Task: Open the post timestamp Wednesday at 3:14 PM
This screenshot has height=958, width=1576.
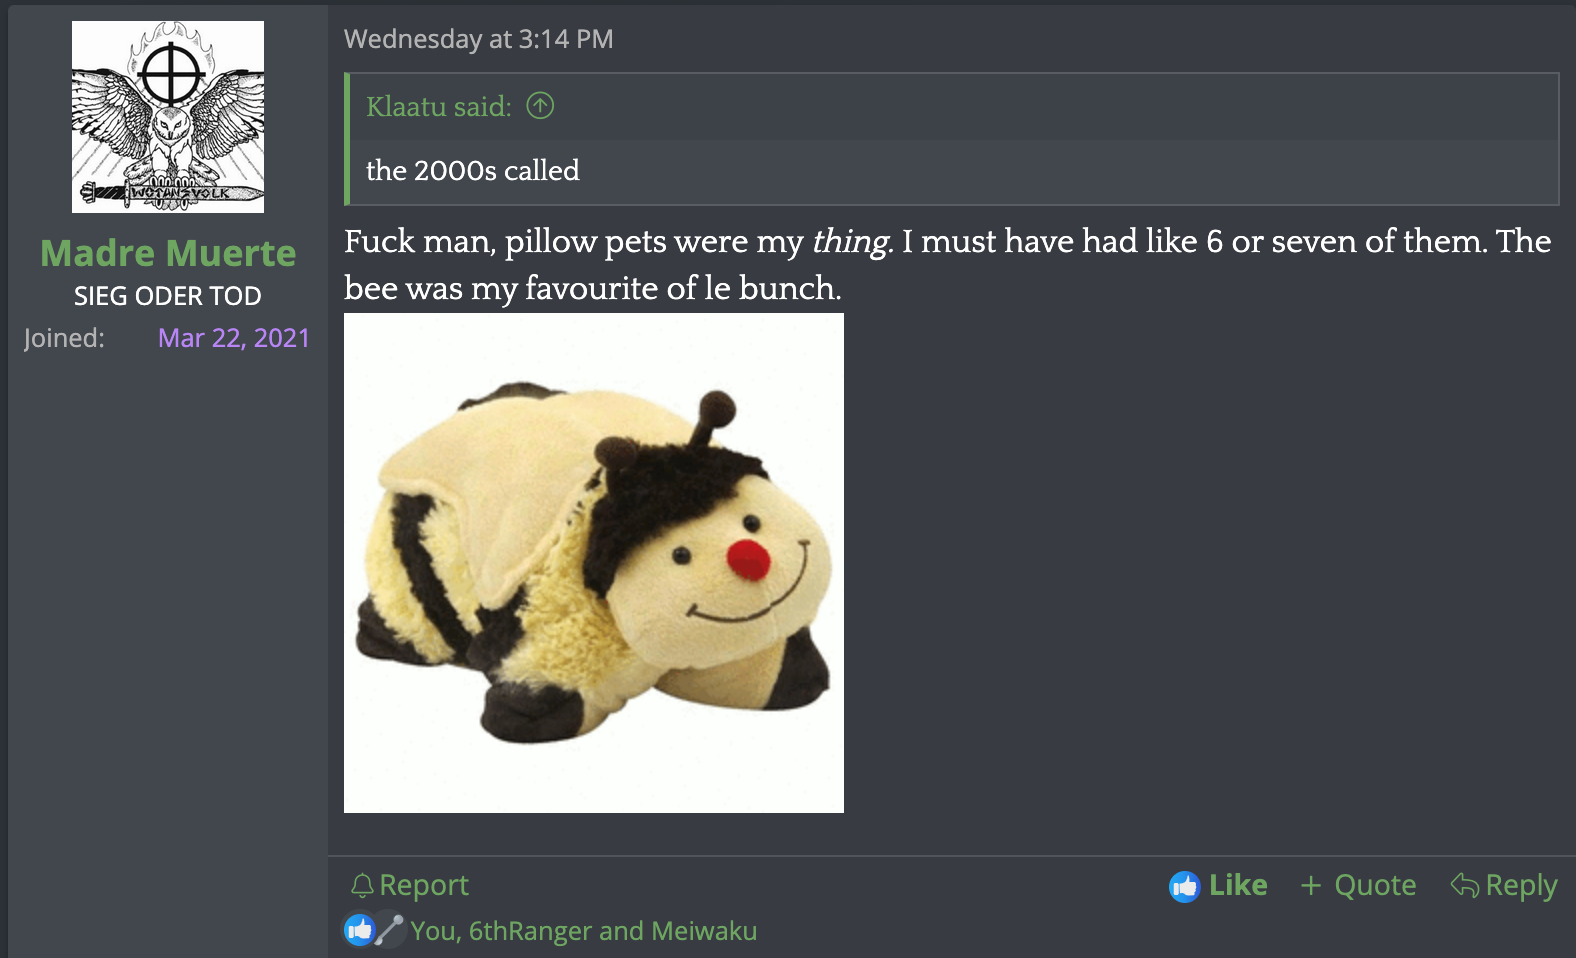Action: click(x=479, y=39)
